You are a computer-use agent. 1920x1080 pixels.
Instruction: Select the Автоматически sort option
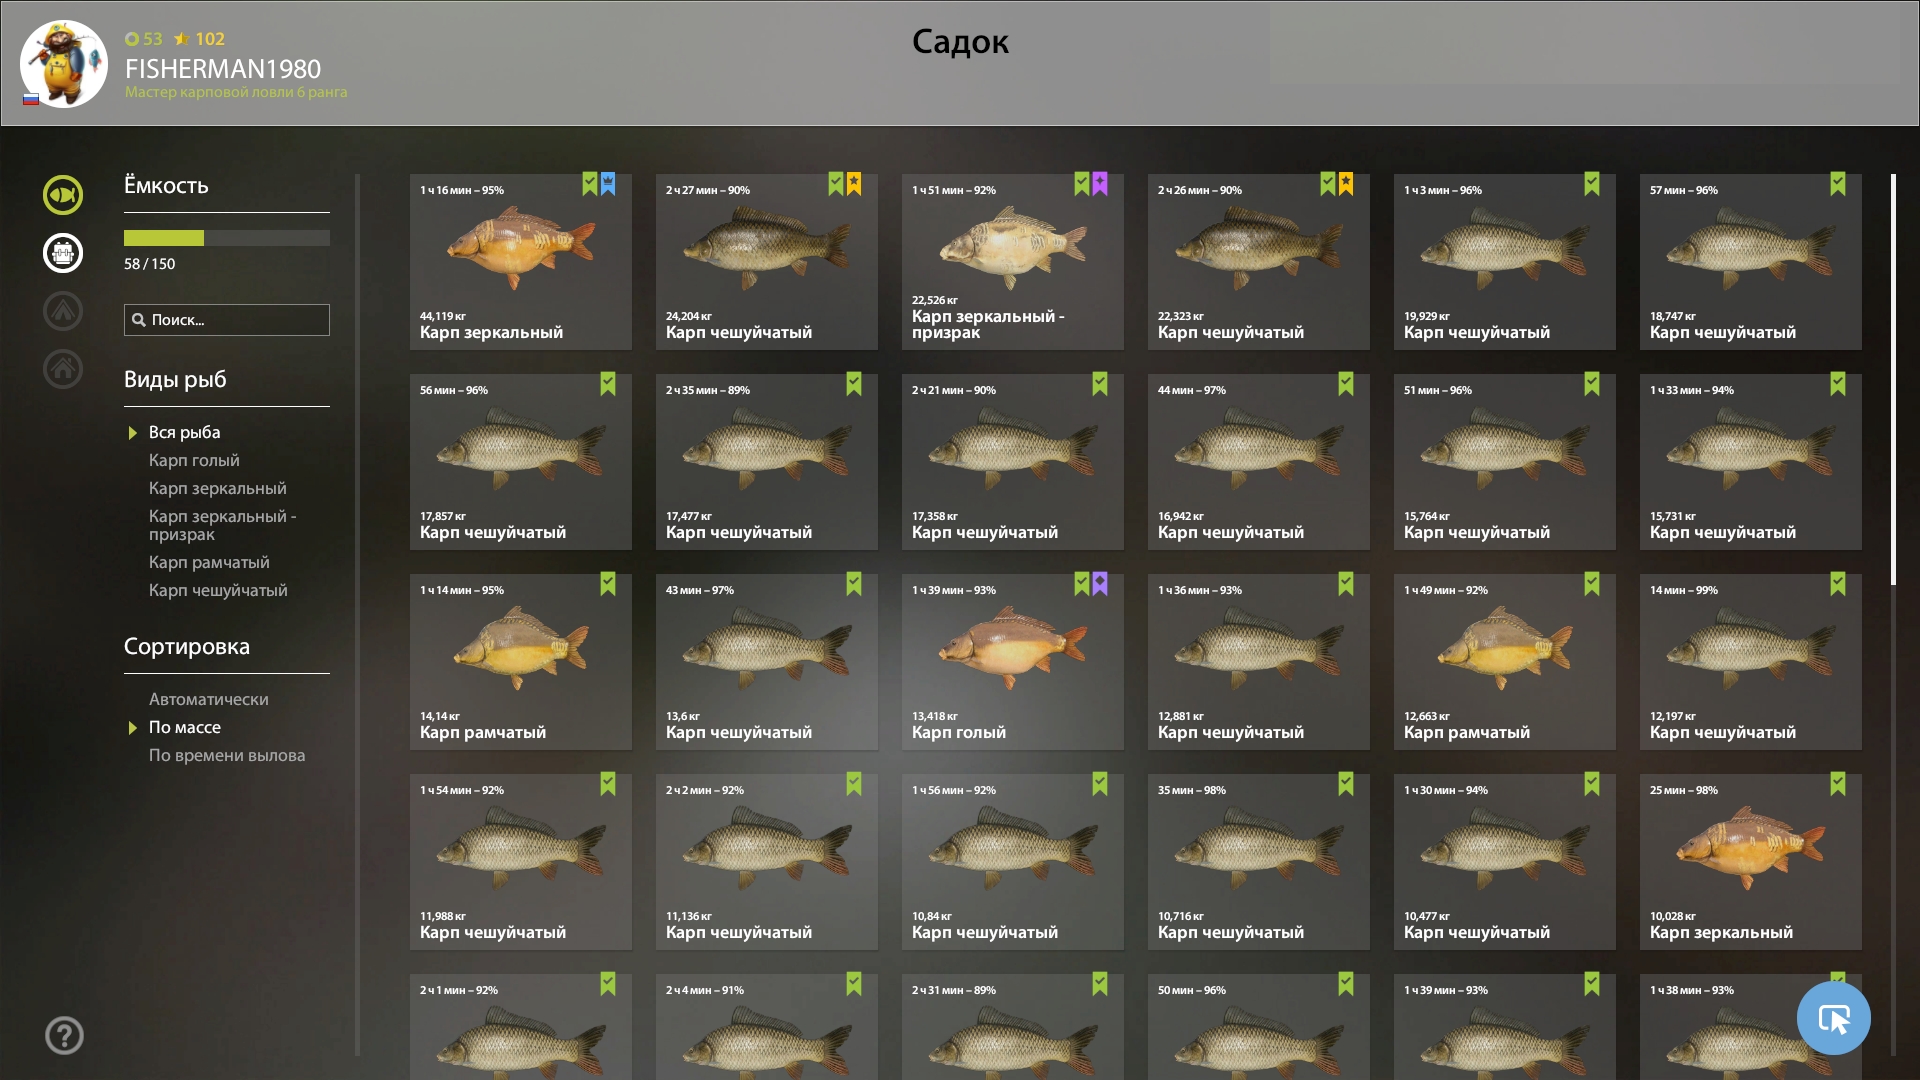click(x=208, y=699)
